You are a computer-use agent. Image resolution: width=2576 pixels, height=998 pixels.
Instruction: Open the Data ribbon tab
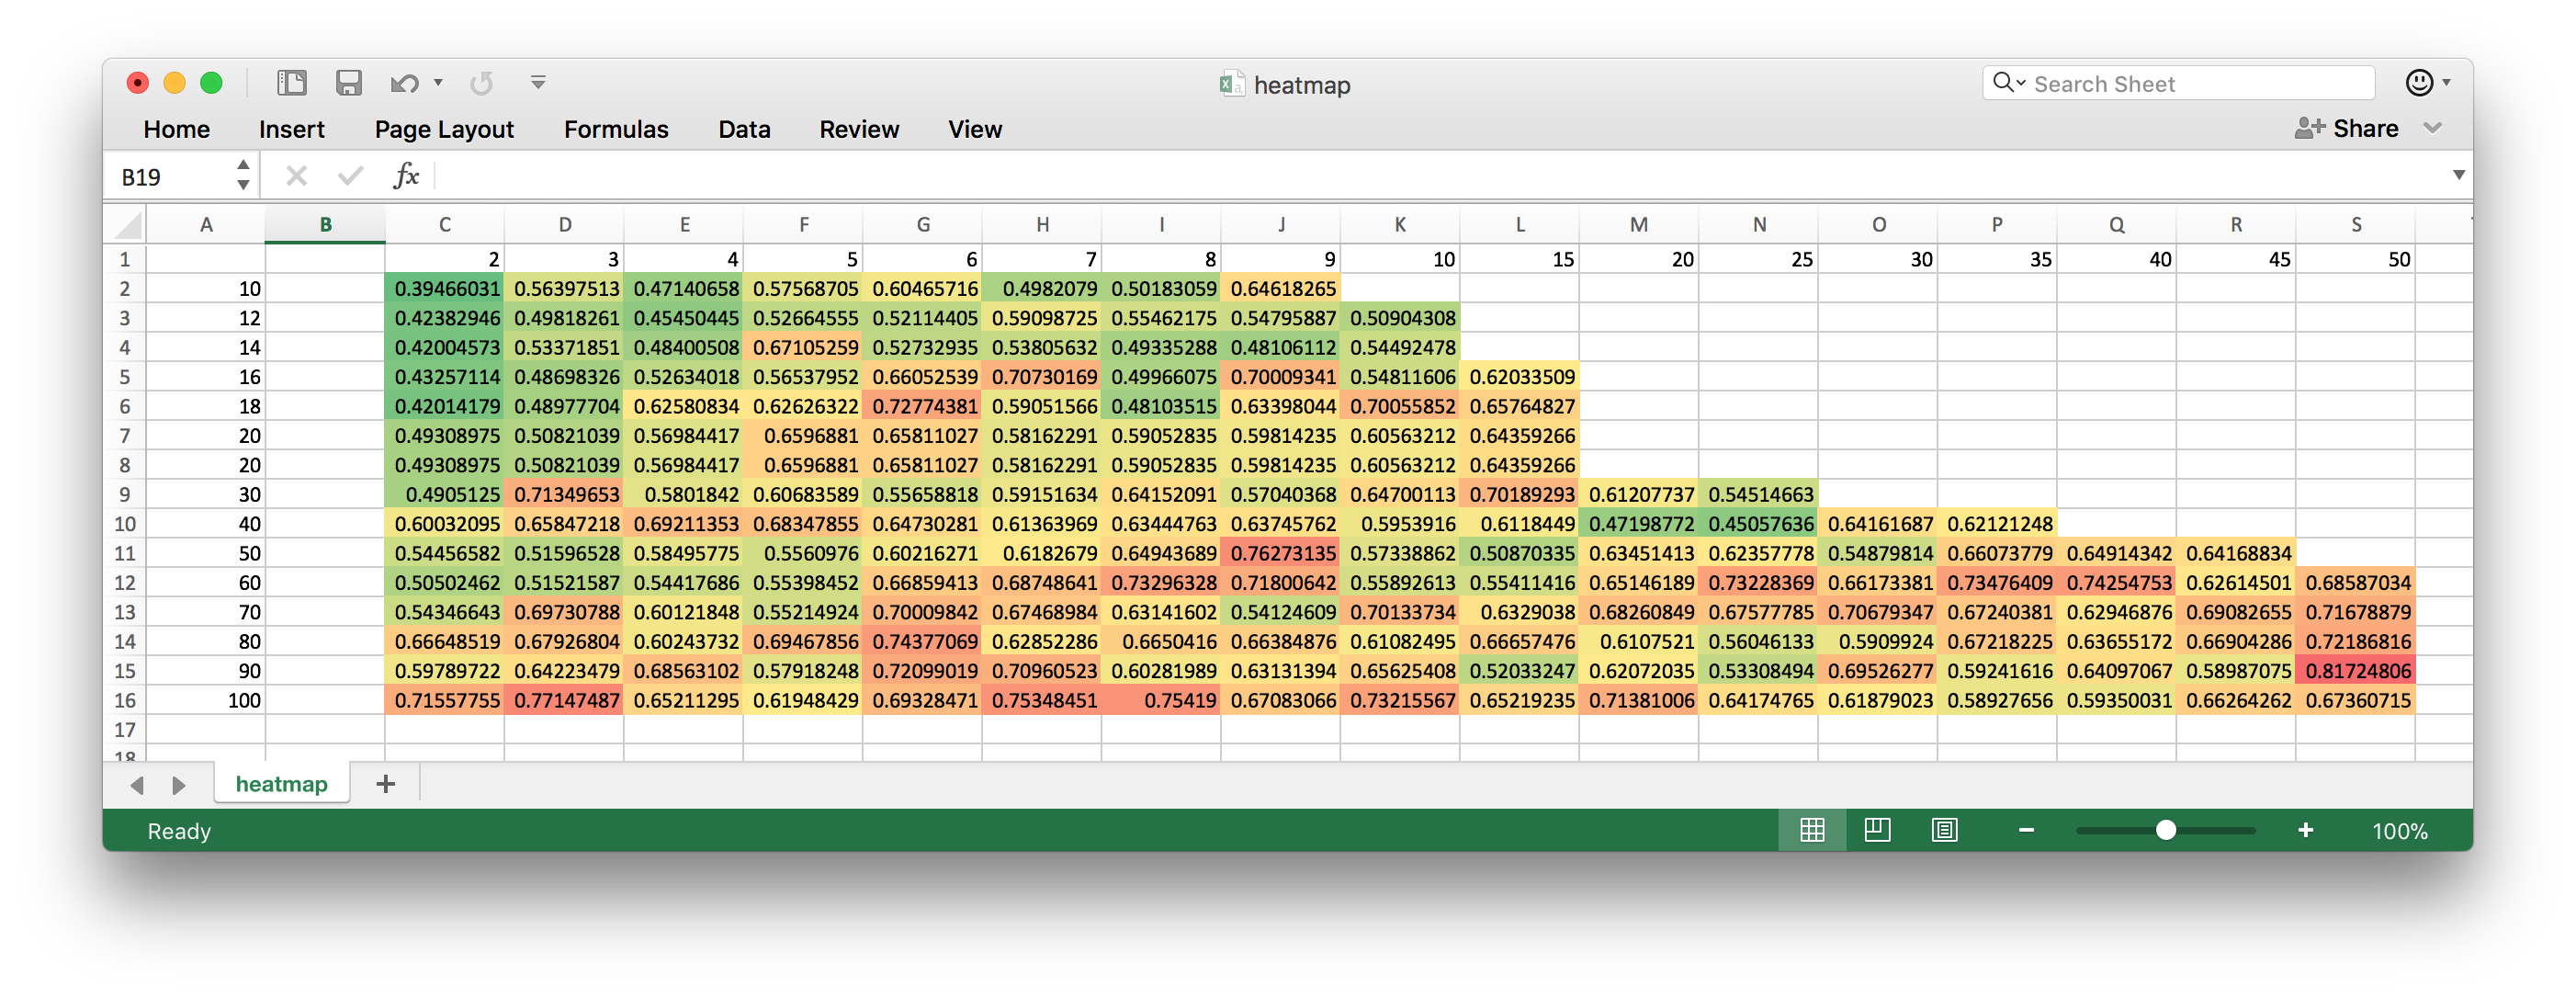(744, 130)
